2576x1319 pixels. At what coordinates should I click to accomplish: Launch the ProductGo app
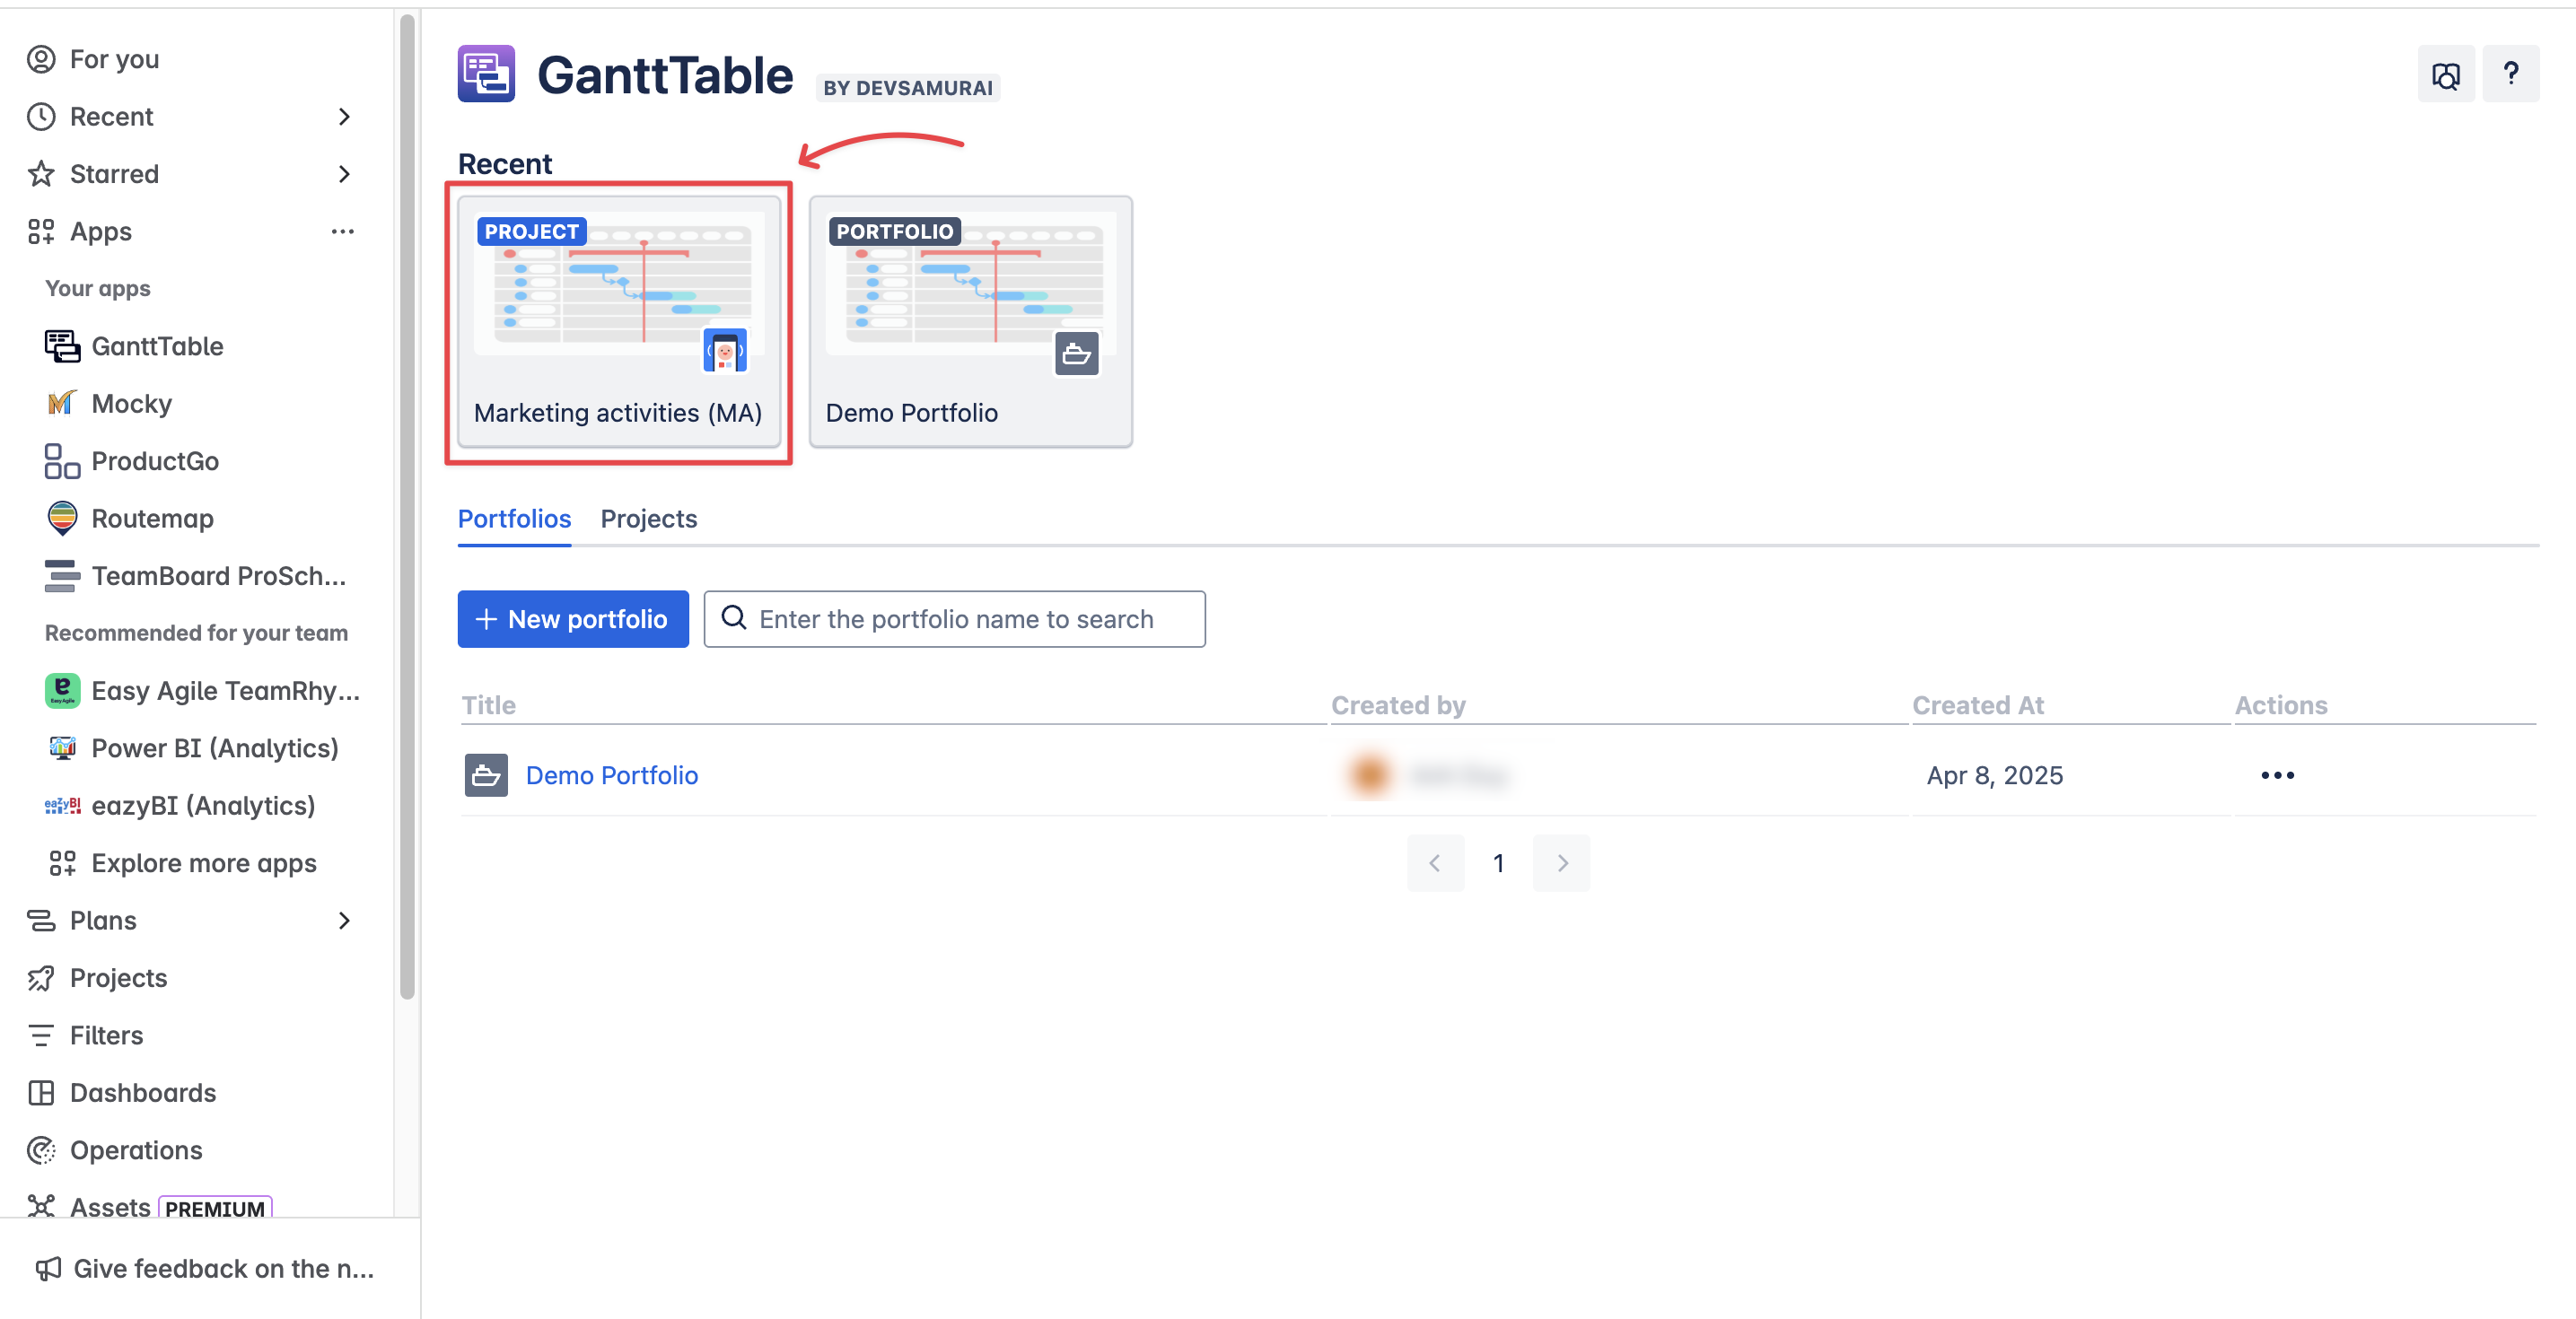[x=154, y=461]
